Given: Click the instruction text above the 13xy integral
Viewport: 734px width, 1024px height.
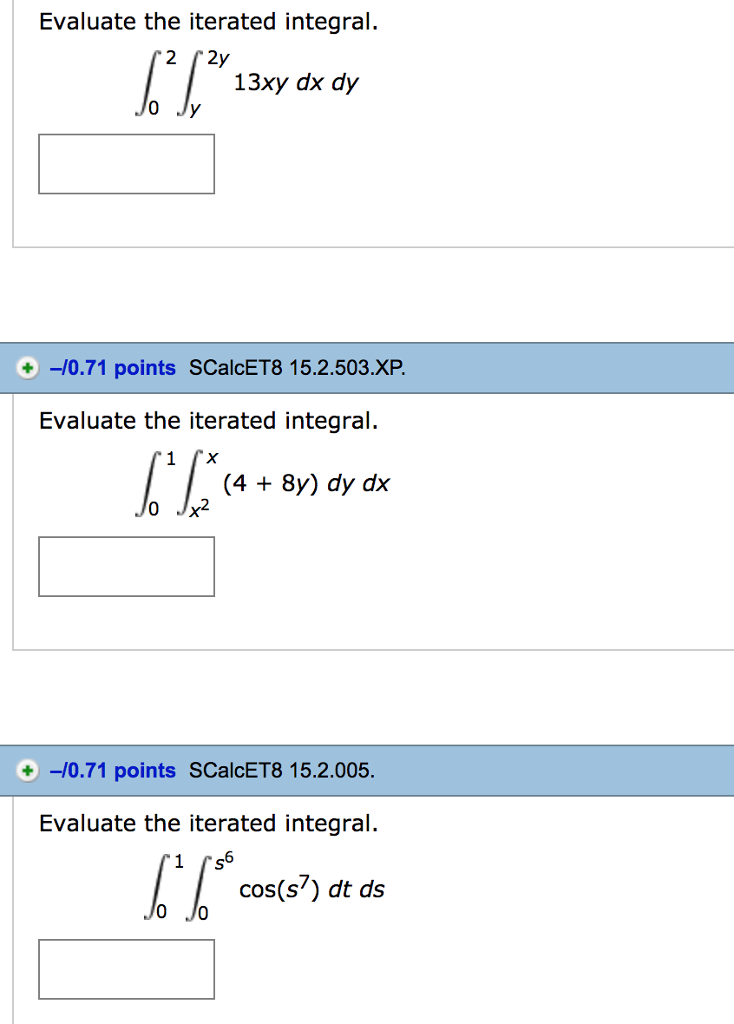Looking at the screenshot, I should pos(208,22).
